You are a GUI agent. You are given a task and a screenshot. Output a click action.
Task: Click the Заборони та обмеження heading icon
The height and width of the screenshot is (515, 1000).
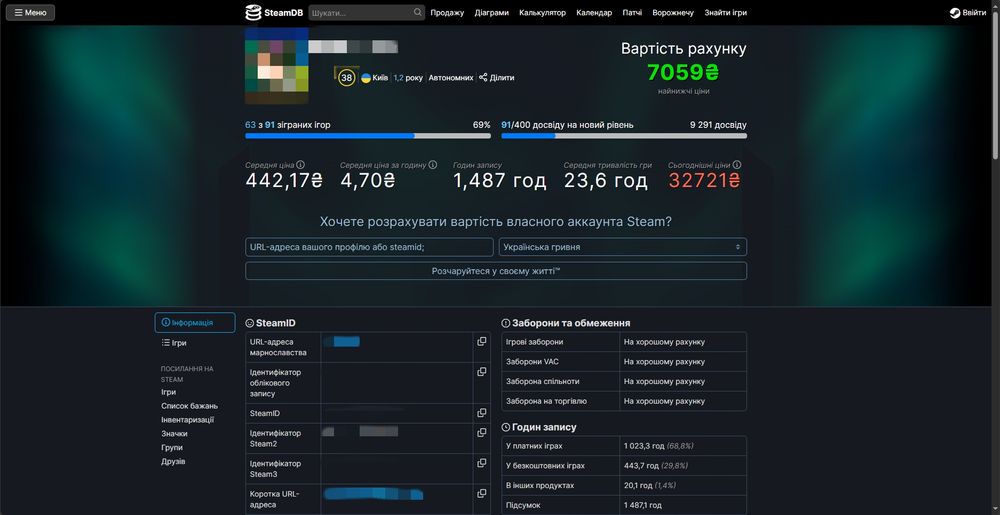click(x=506, y=323)
